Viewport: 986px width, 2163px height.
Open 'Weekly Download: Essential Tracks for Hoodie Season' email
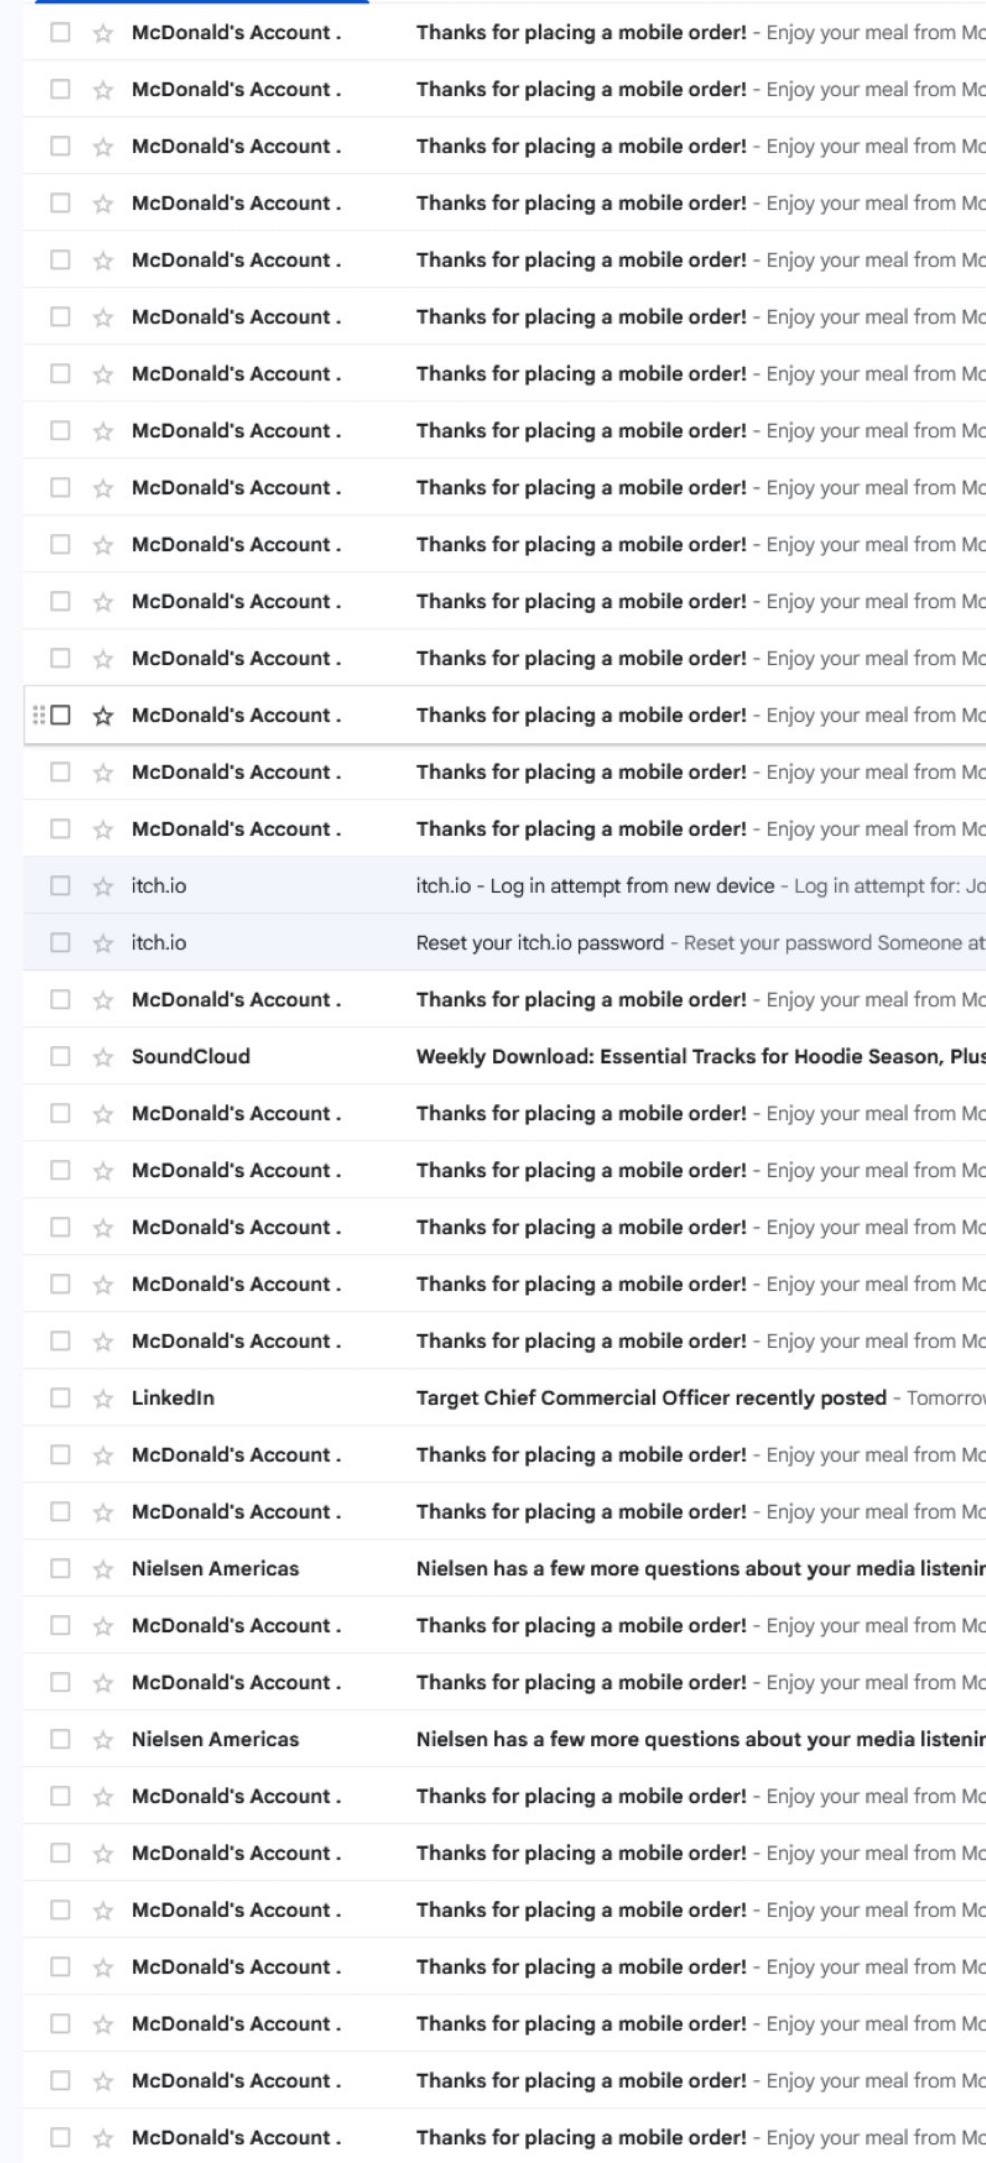[701, 1057]
